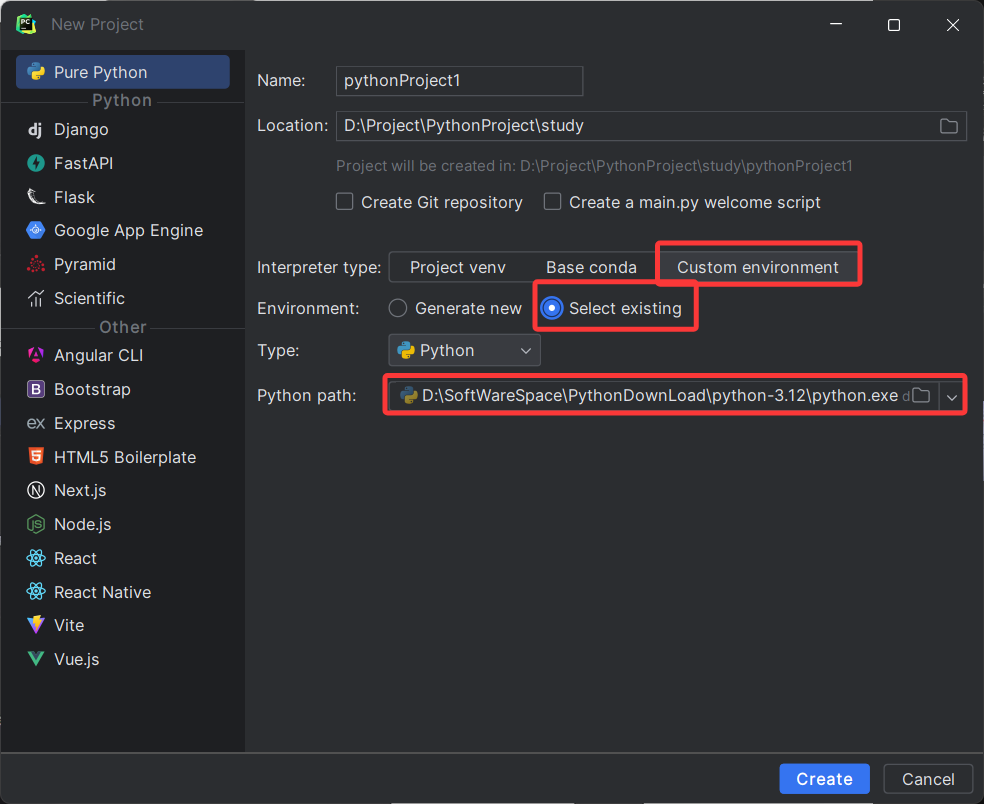This screenshot has height=804, width=984.
Task: Click the React atom icon
Action: click(x=36, y=558)
